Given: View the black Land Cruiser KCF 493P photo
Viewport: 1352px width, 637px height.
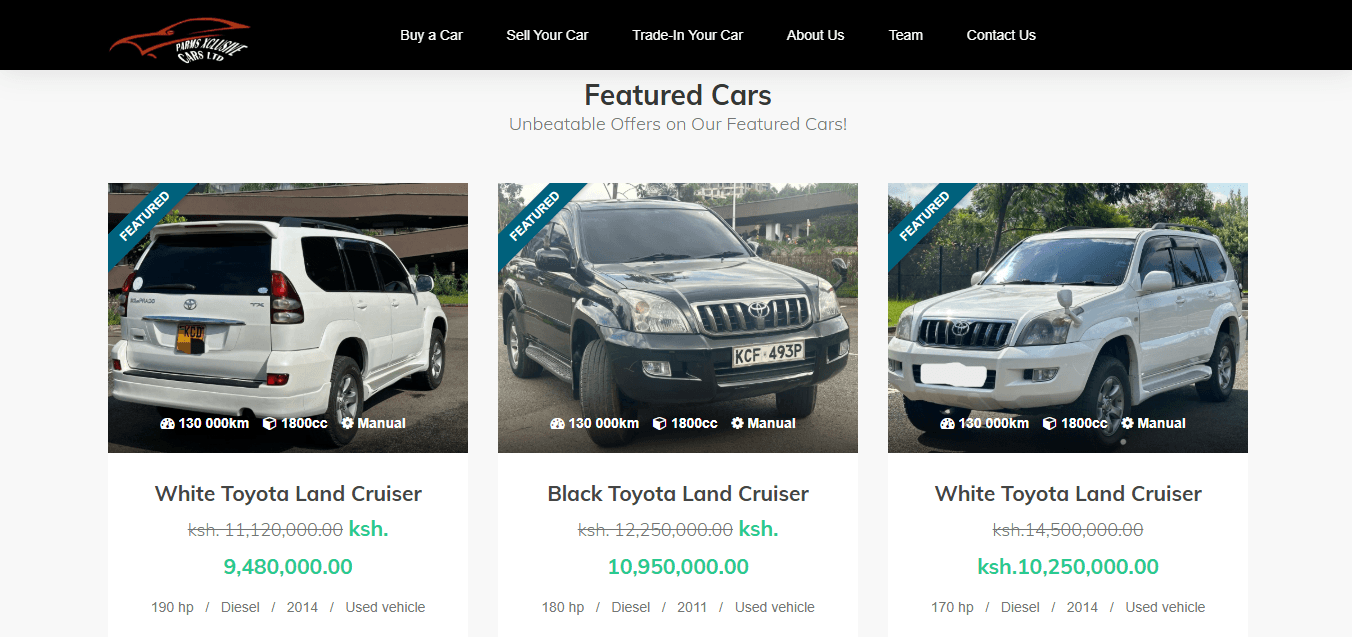Looking at the screenshot, I should (x=678, y=318).
